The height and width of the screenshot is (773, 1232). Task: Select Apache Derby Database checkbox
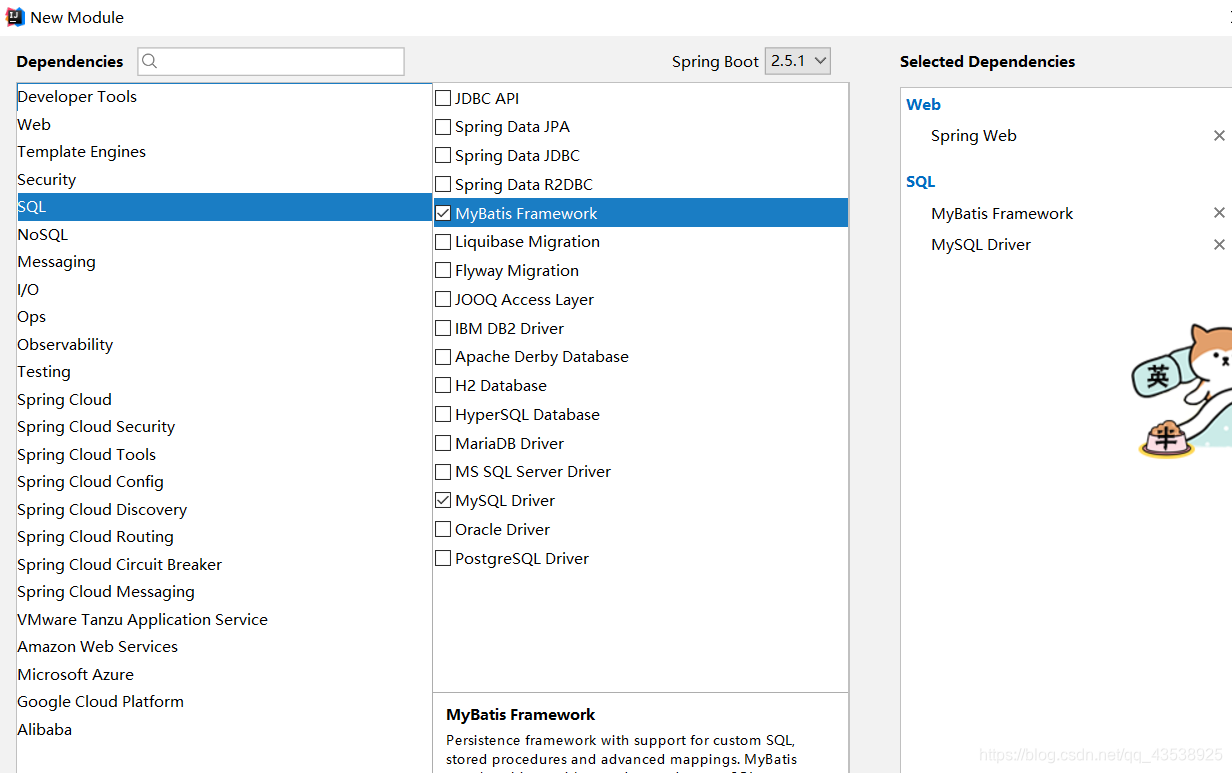[443, 357]
